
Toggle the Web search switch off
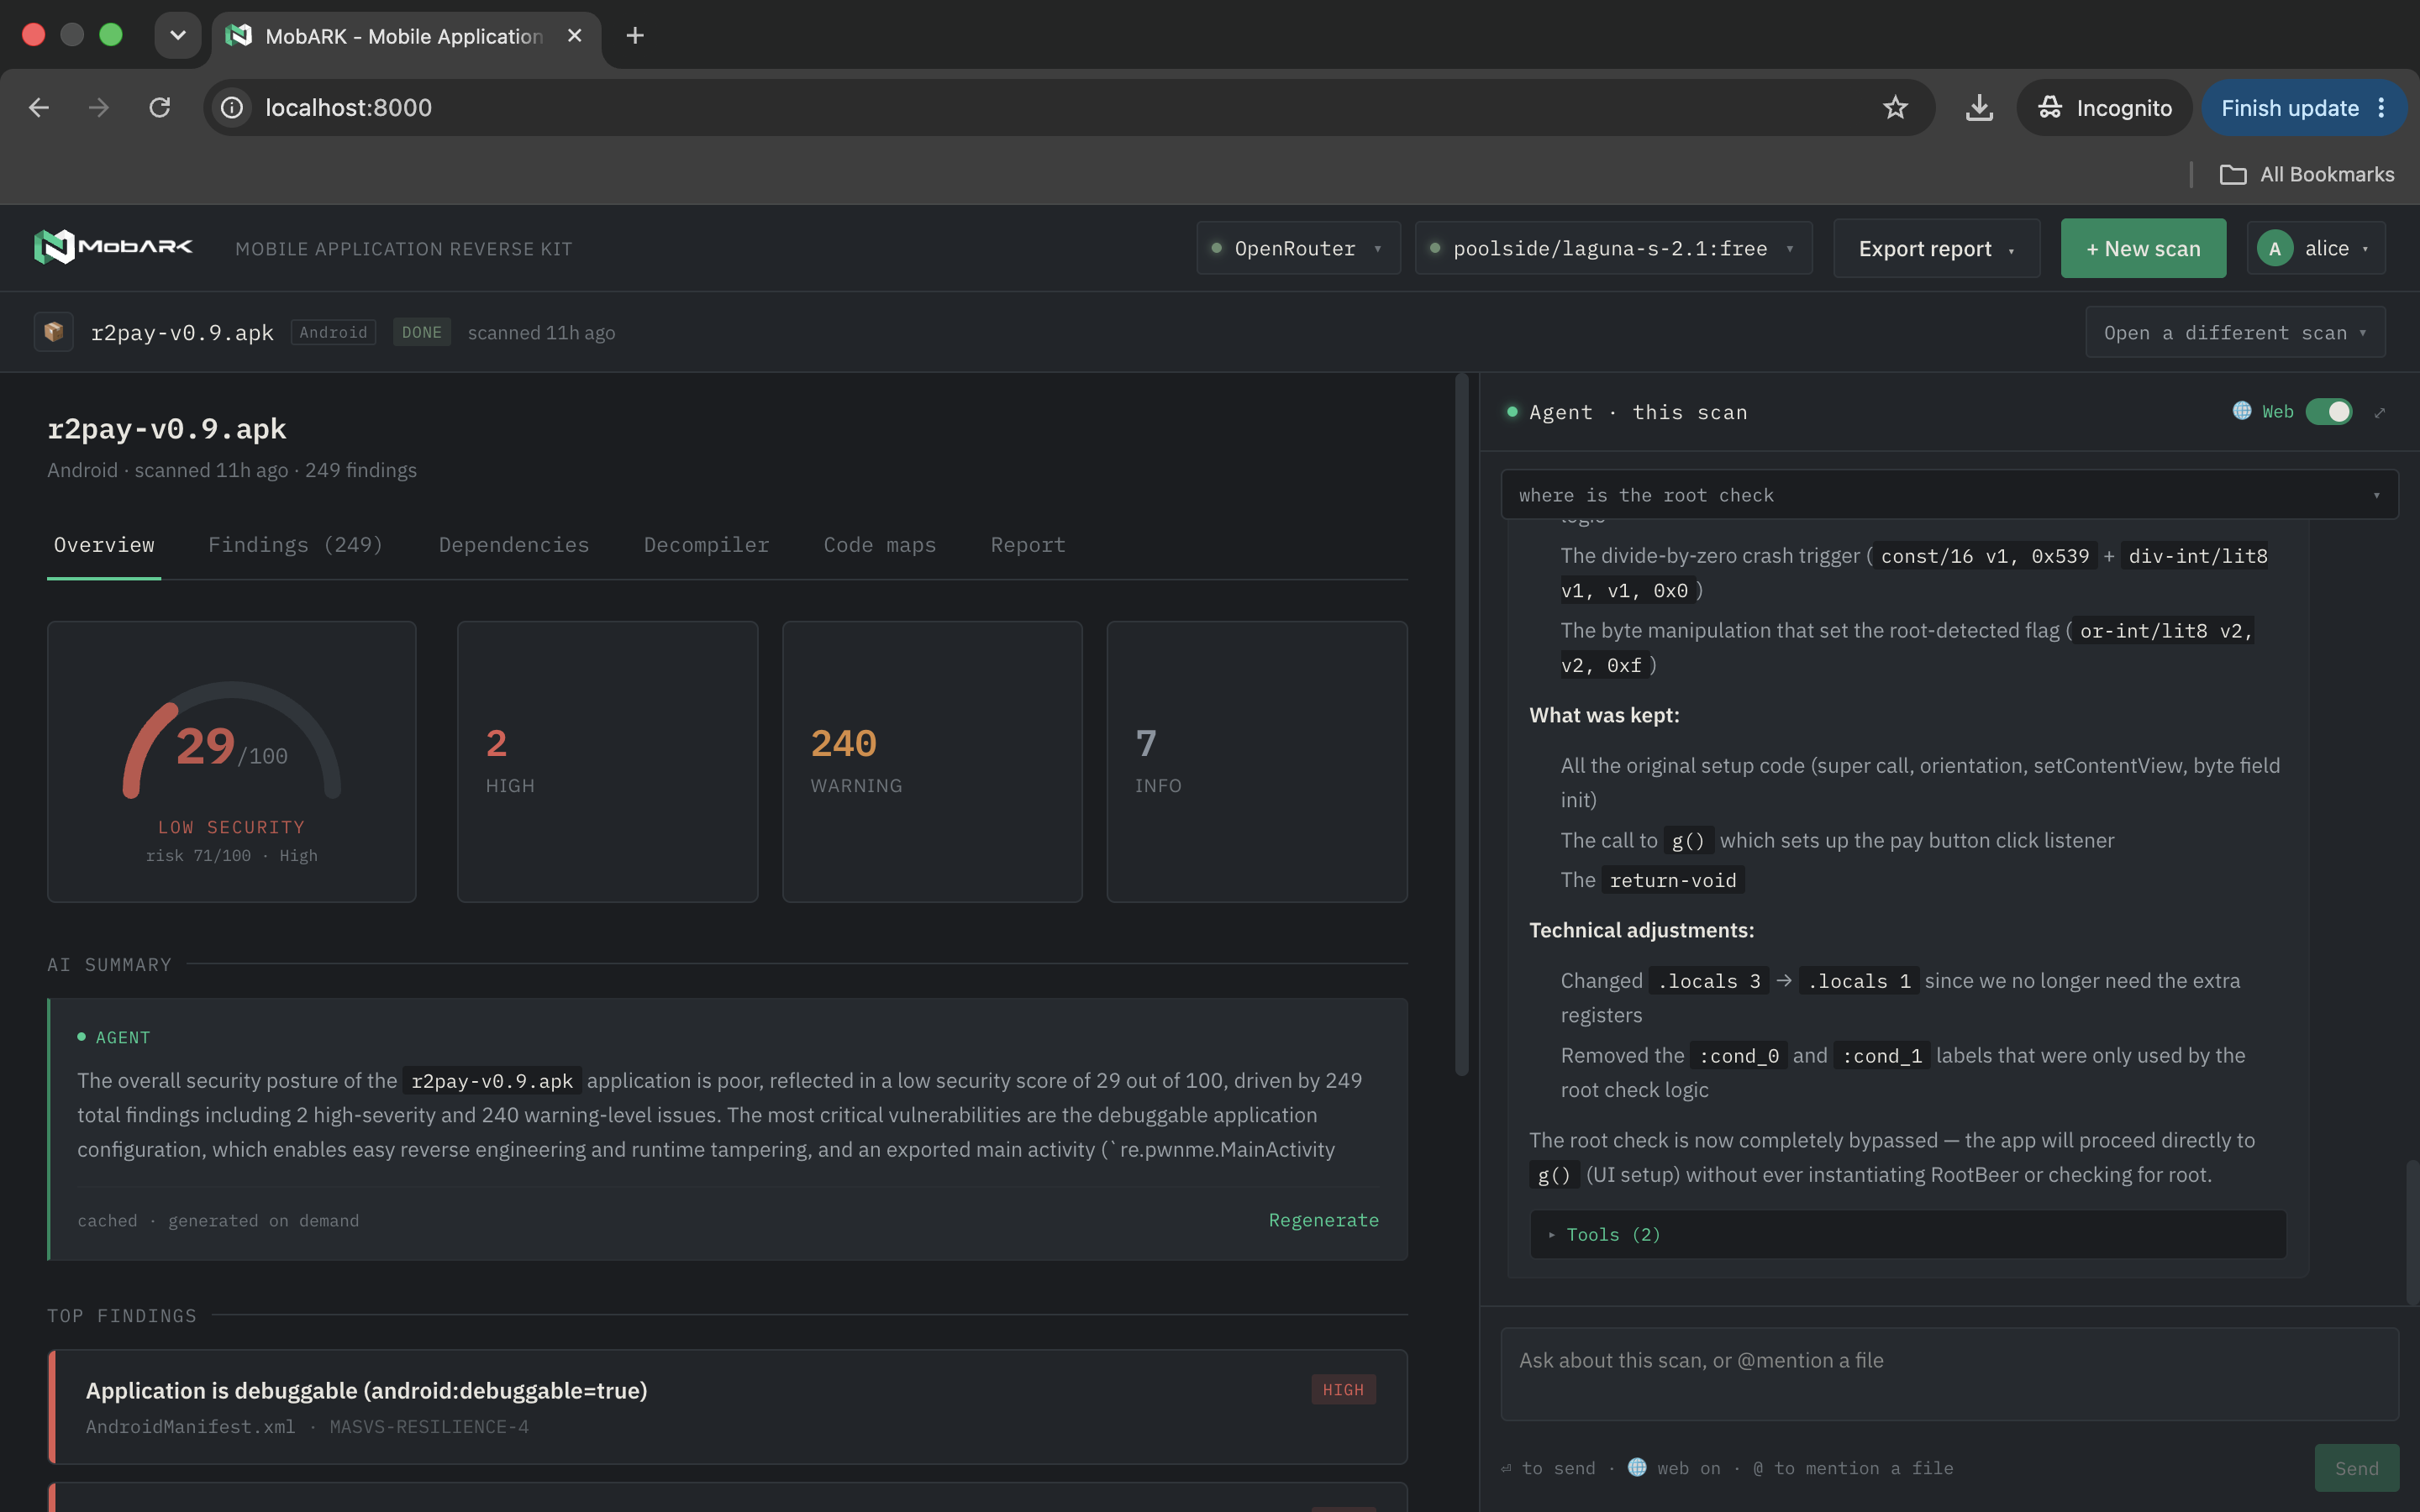[2329, 412]
